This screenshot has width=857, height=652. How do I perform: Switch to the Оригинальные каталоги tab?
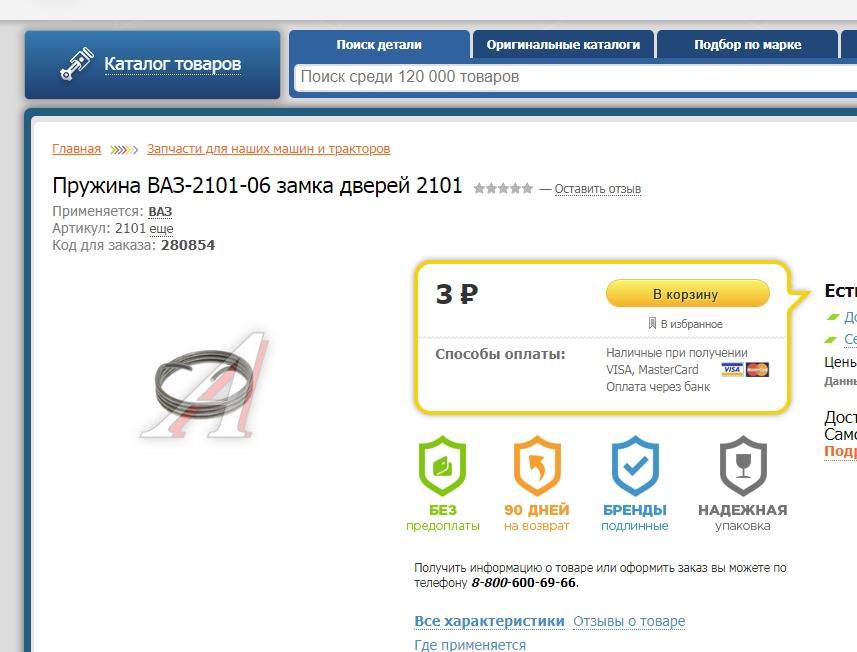click(563, 45)
